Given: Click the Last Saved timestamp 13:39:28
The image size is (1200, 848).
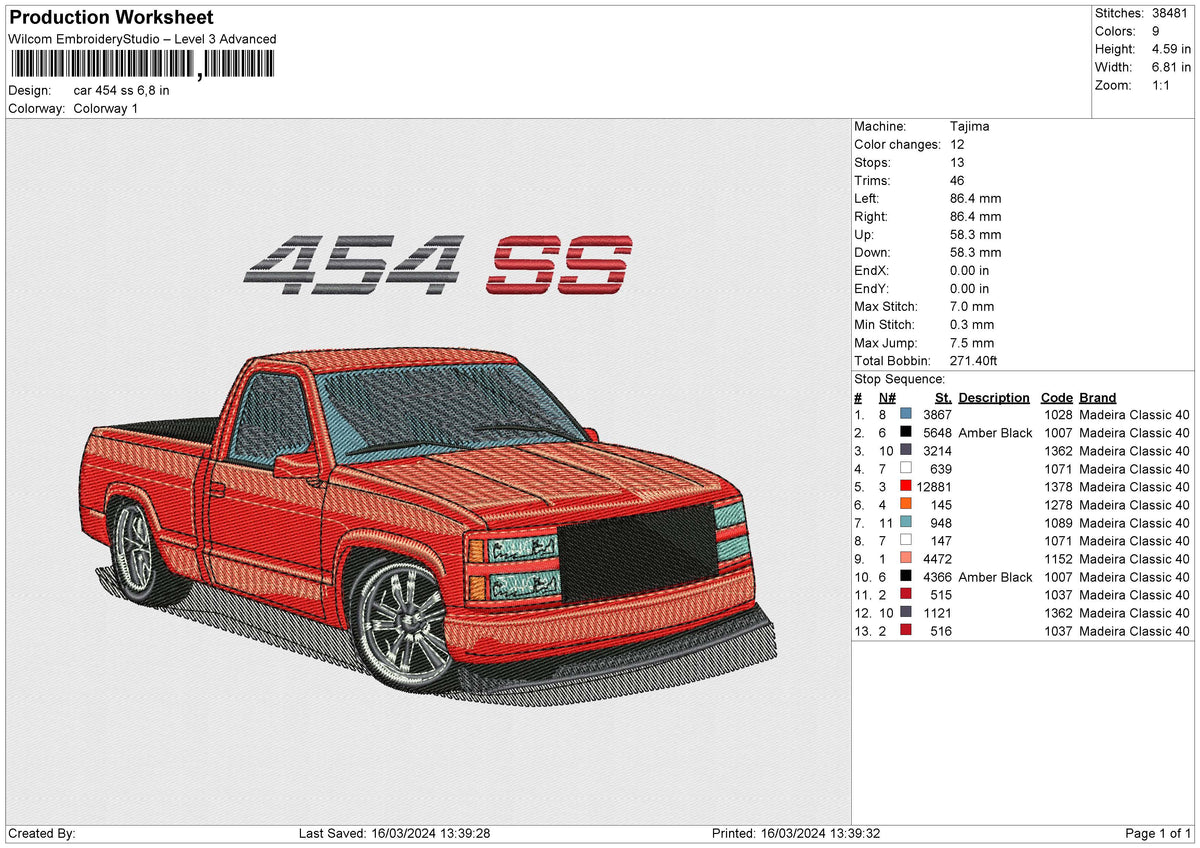Looking at the screenshot, I should click(x=464, y=834).
